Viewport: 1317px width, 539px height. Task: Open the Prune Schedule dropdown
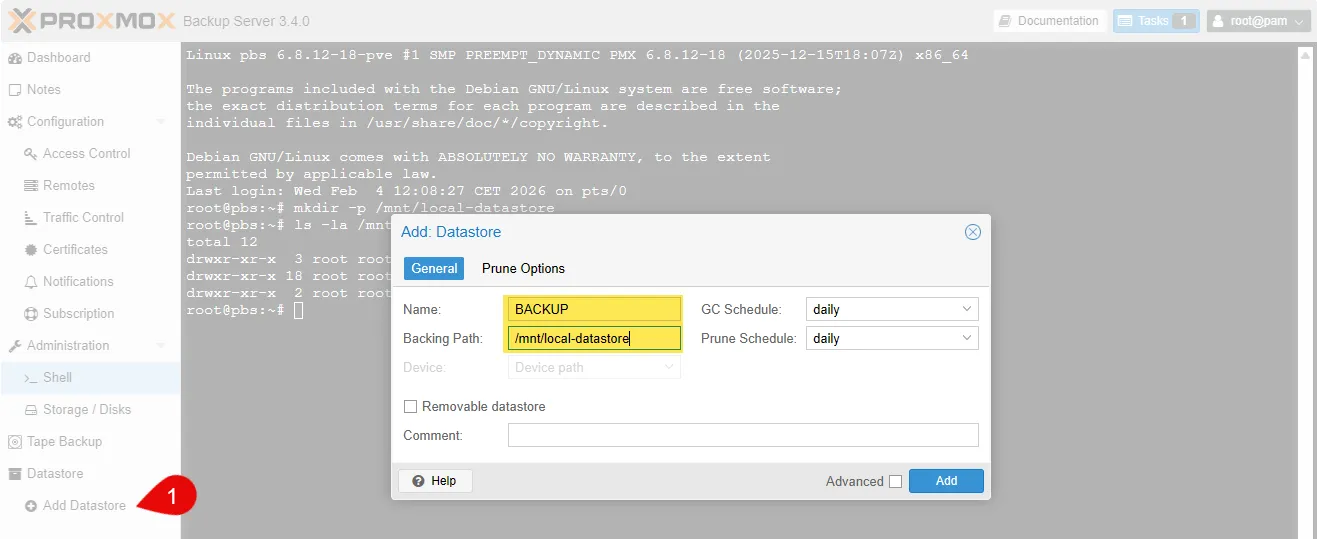[x=966, y=339]
